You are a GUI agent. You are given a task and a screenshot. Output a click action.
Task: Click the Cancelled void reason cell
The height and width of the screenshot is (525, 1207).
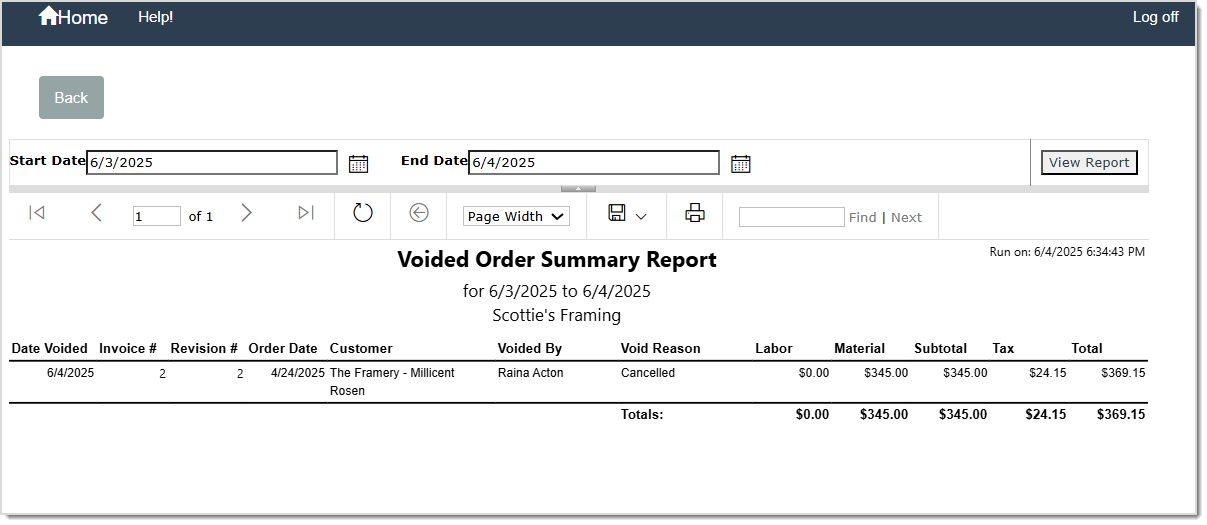648,373
